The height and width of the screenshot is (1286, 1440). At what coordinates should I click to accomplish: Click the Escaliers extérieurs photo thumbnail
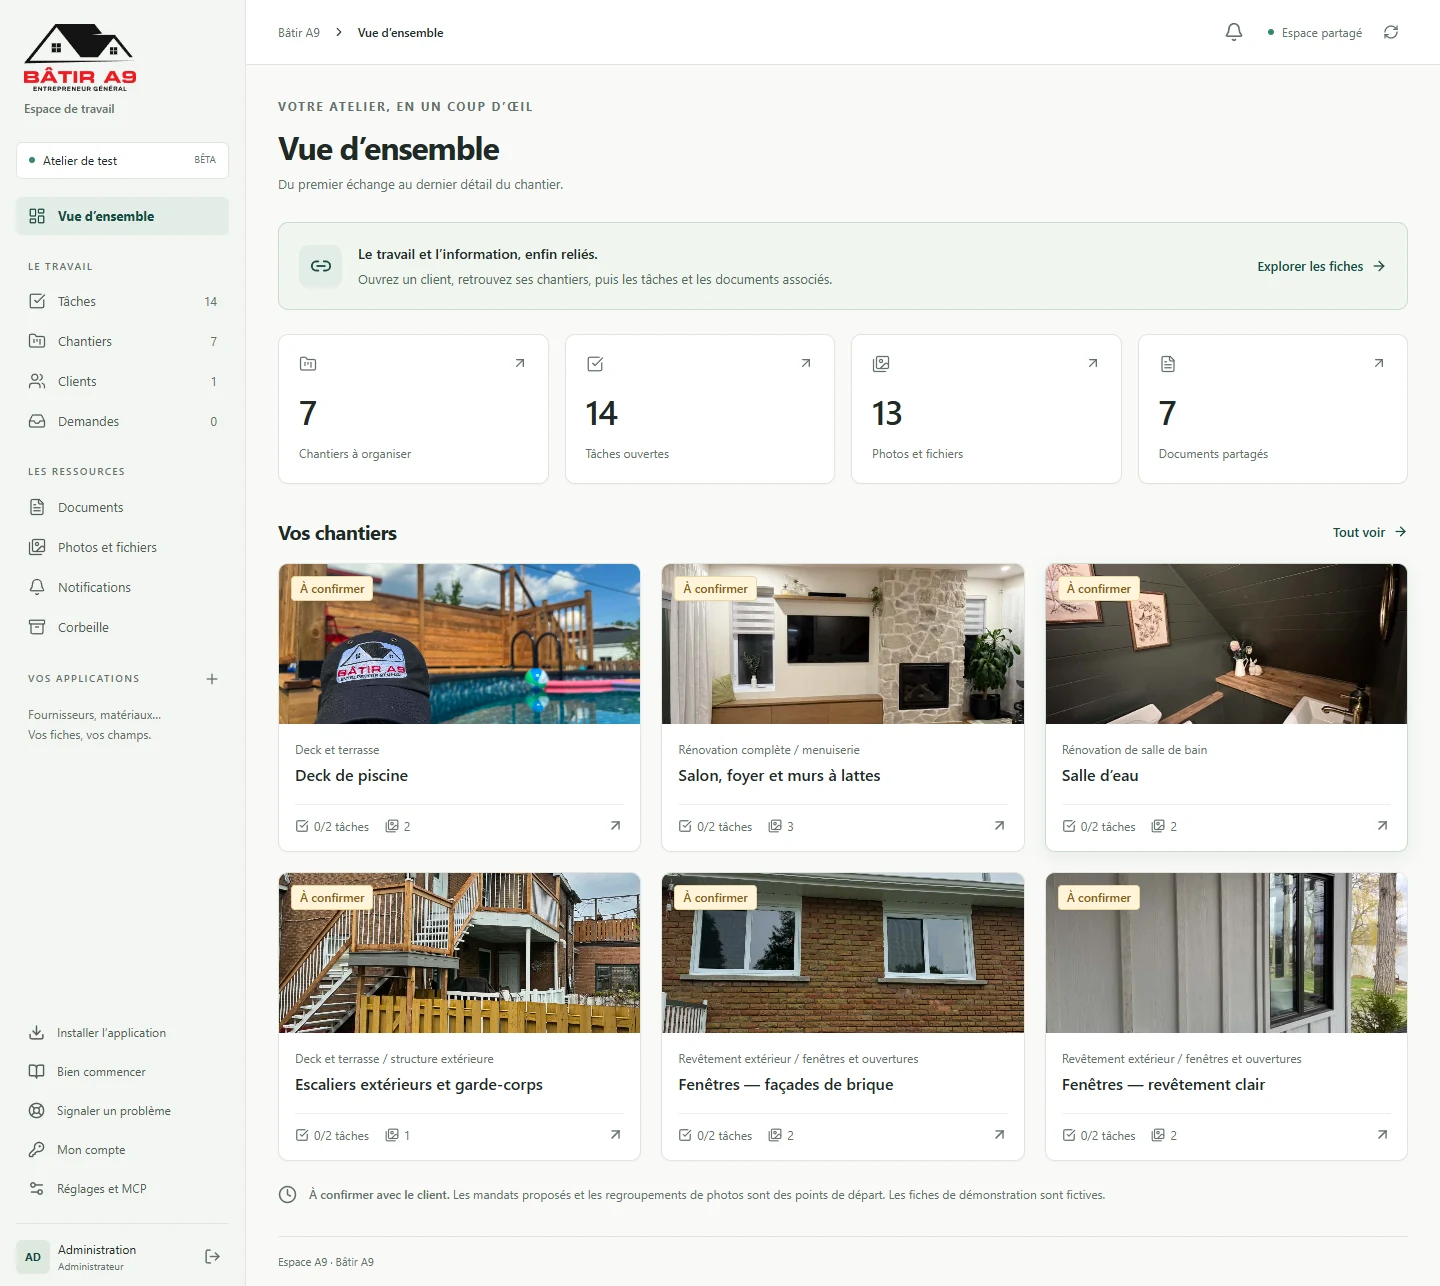[459, 953]
